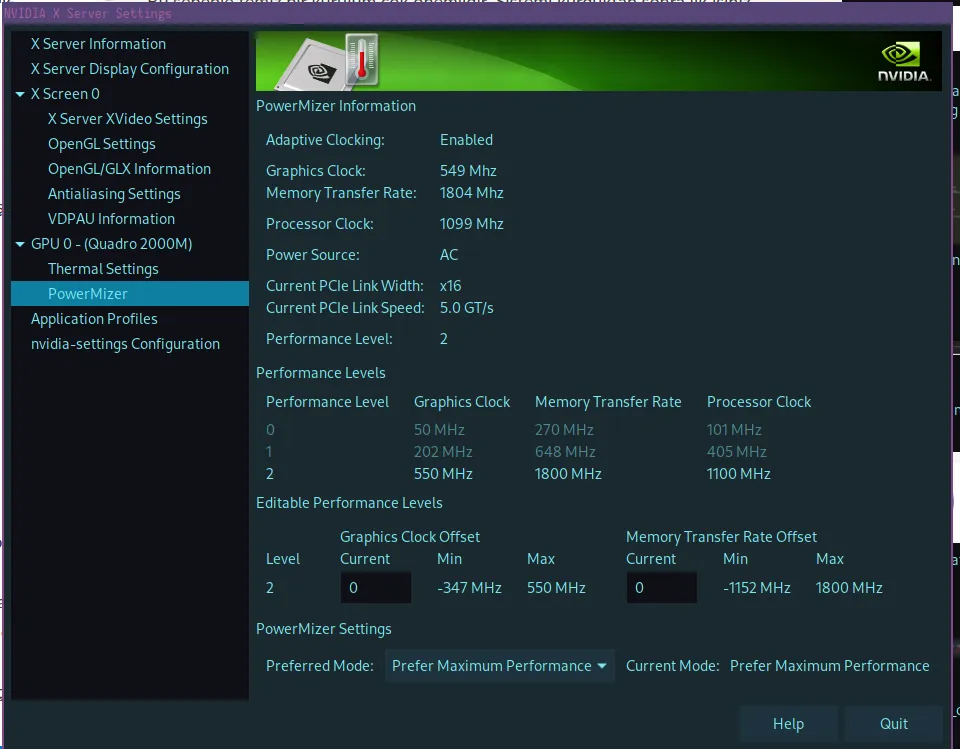Click the -1152 MHz minimum offset value

pyautogui.click(x=757, y=588)
